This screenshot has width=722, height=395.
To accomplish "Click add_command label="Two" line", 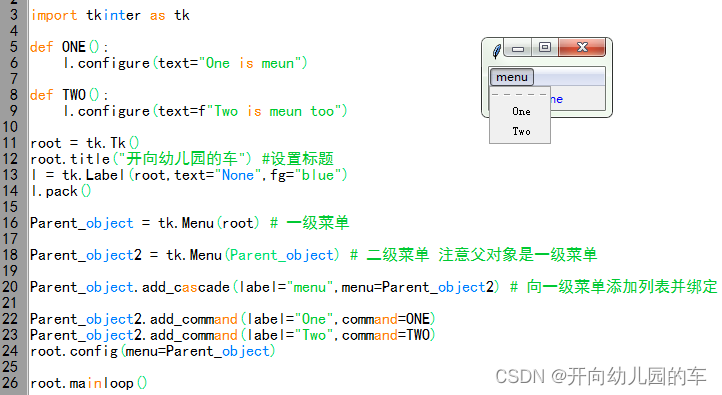I will (233, 335).
